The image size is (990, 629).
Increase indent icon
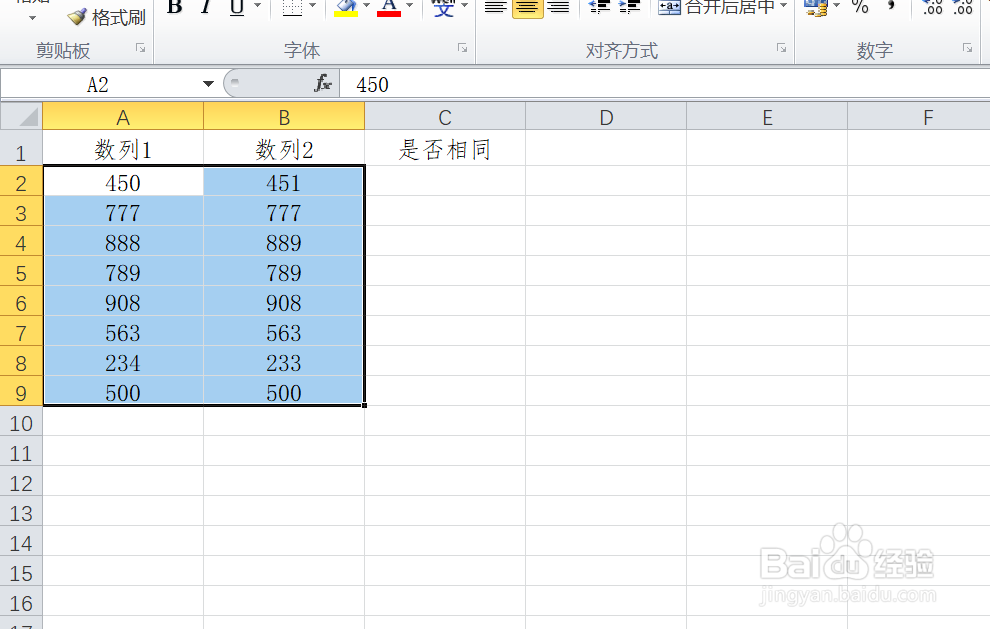pyautogui.click(x=629, y=8)
